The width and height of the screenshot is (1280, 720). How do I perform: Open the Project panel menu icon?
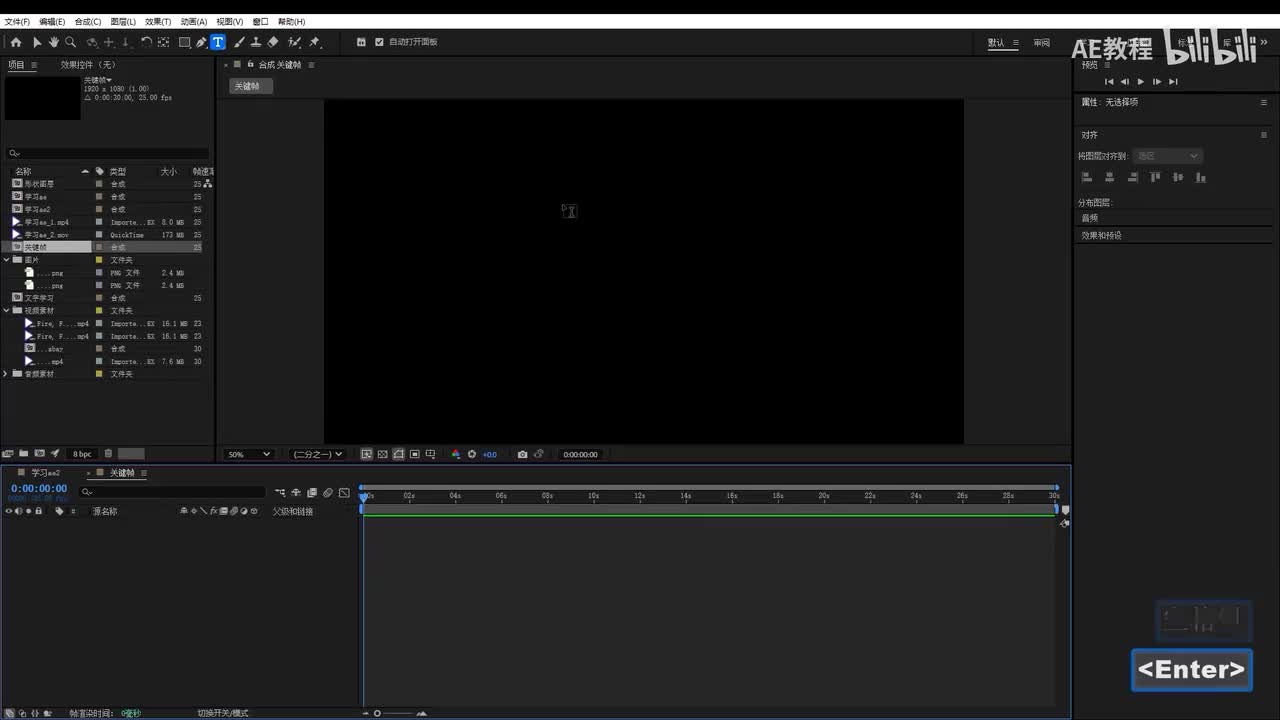33,65
